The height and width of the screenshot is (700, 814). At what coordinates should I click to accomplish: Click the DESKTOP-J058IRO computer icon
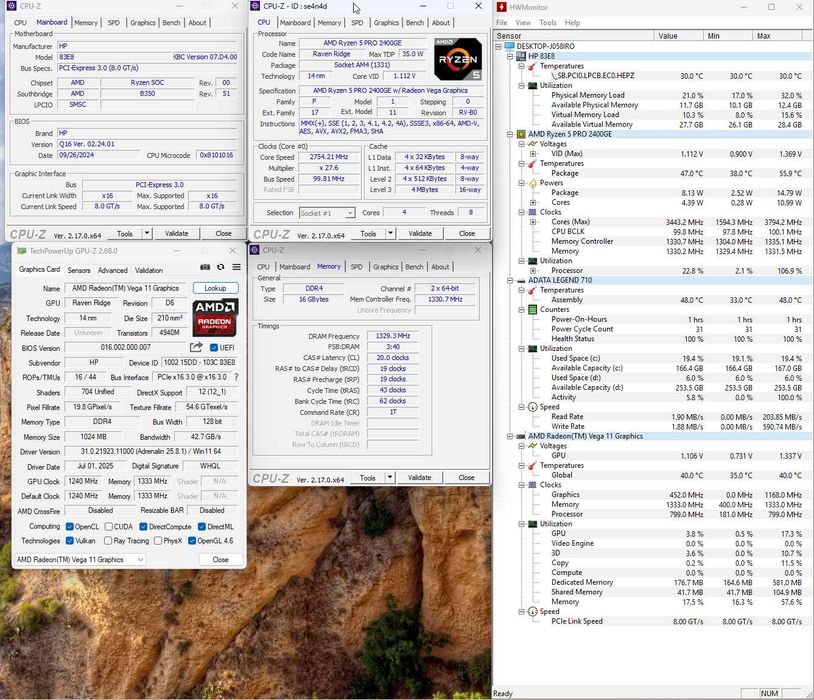coord(509,46)
